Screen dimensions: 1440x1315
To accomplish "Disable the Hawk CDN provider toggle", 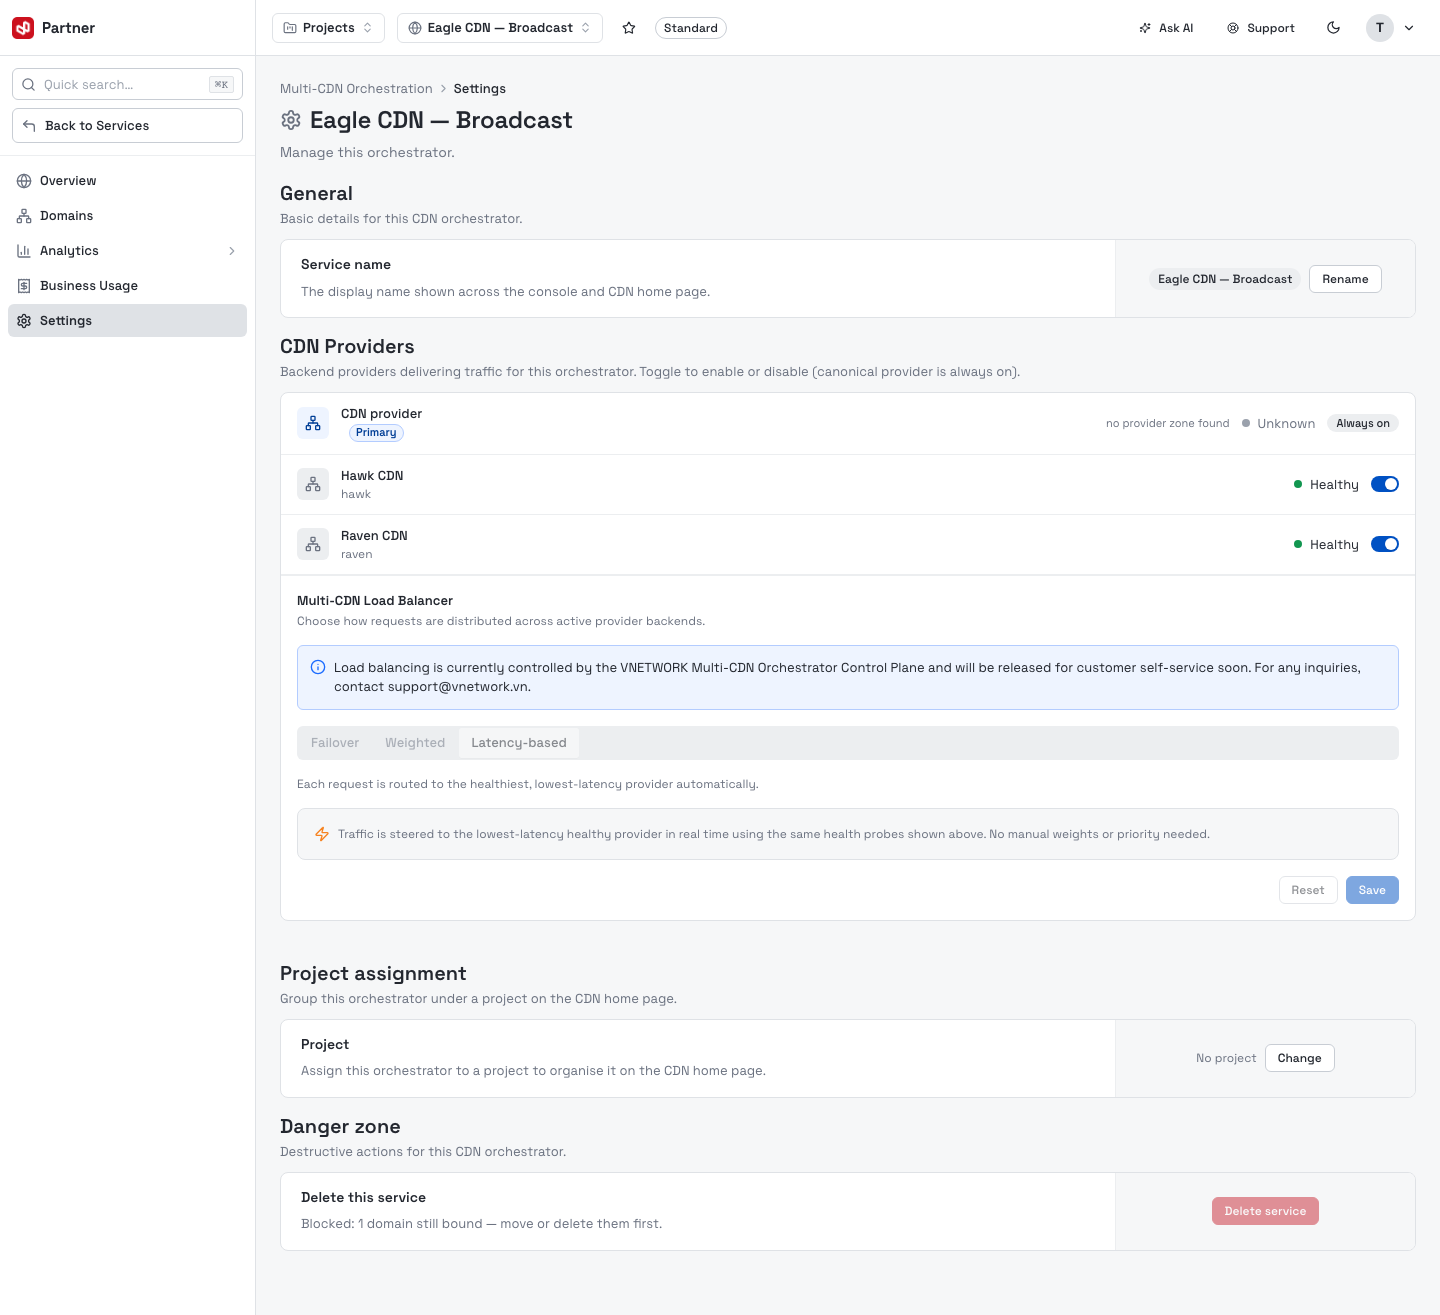I will [1385, 484].
